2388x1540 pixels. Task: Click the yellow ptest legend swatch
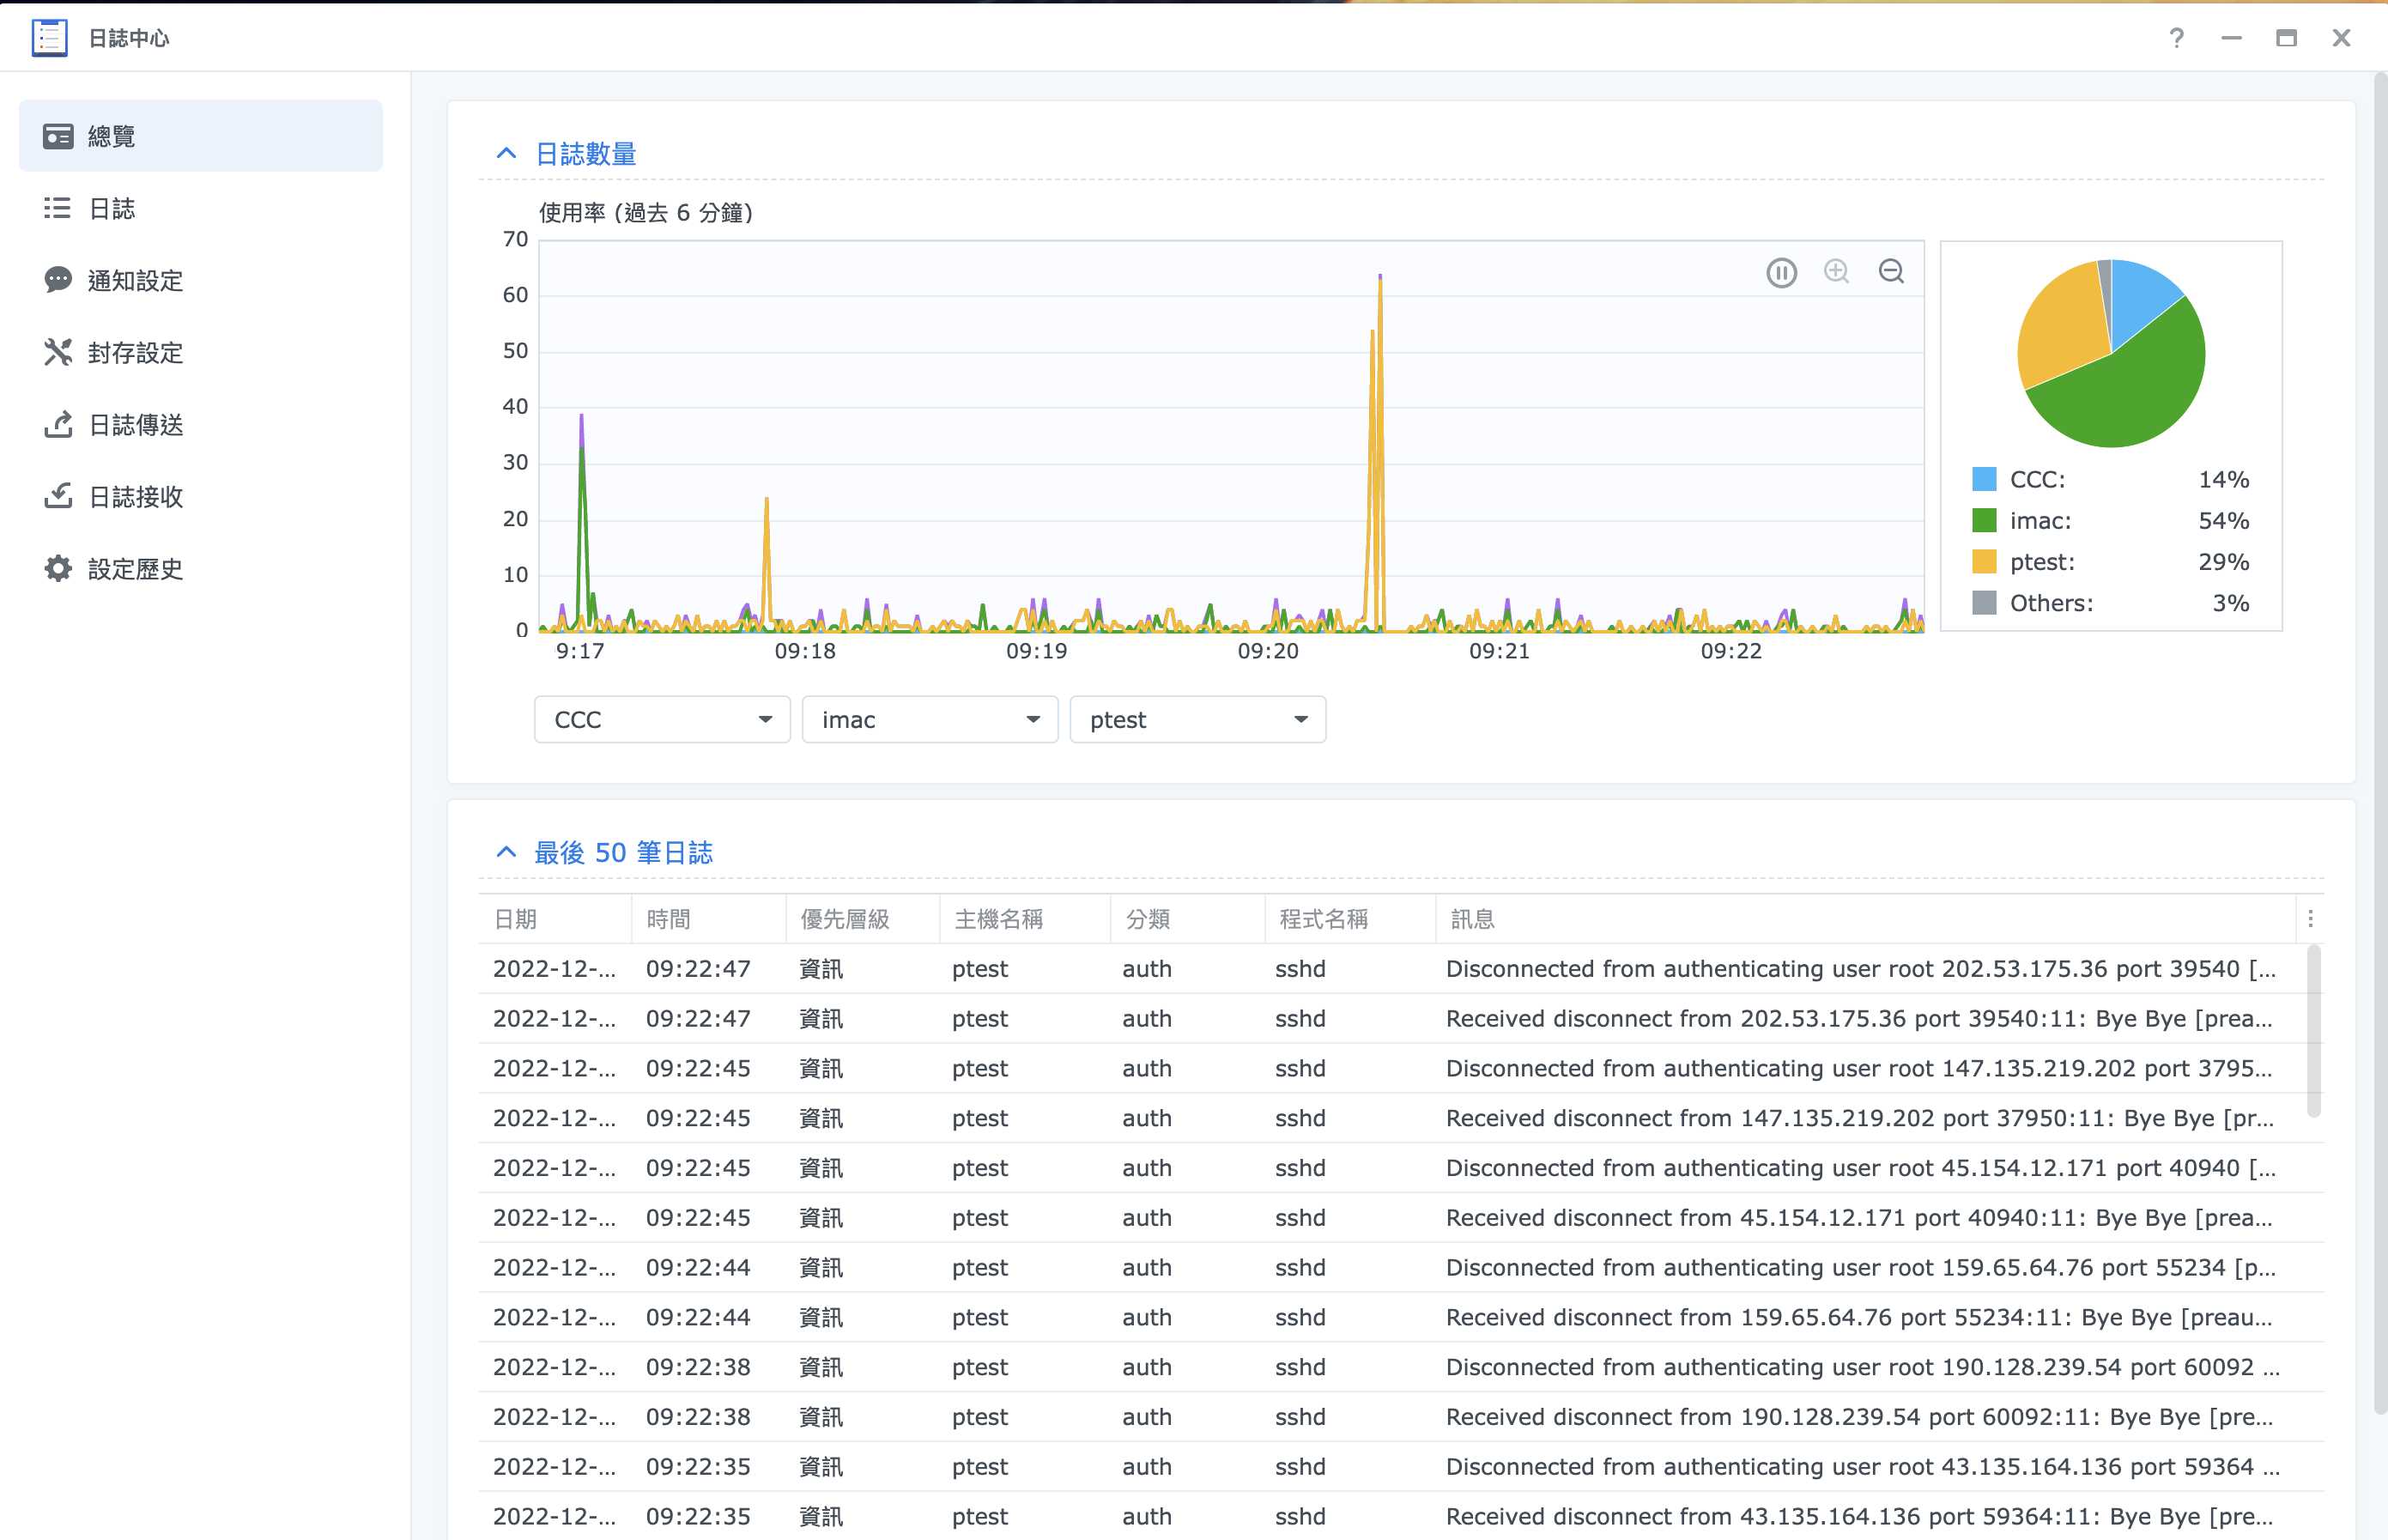1984,561
